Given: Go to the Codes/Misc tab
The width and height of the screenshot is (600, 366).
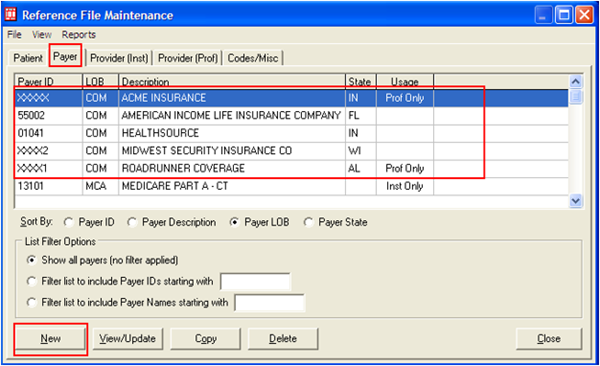Looking at the screenshot, I should [253, 58].
